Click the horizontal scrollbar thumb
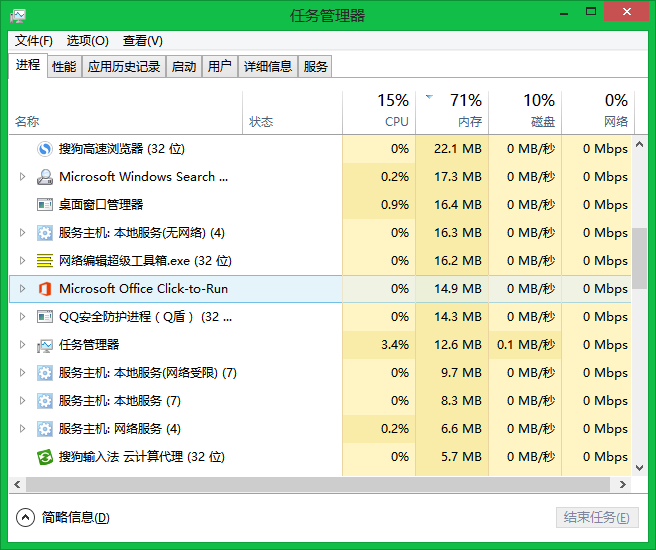Screen dimensions: 656x550 click(318, 484)
